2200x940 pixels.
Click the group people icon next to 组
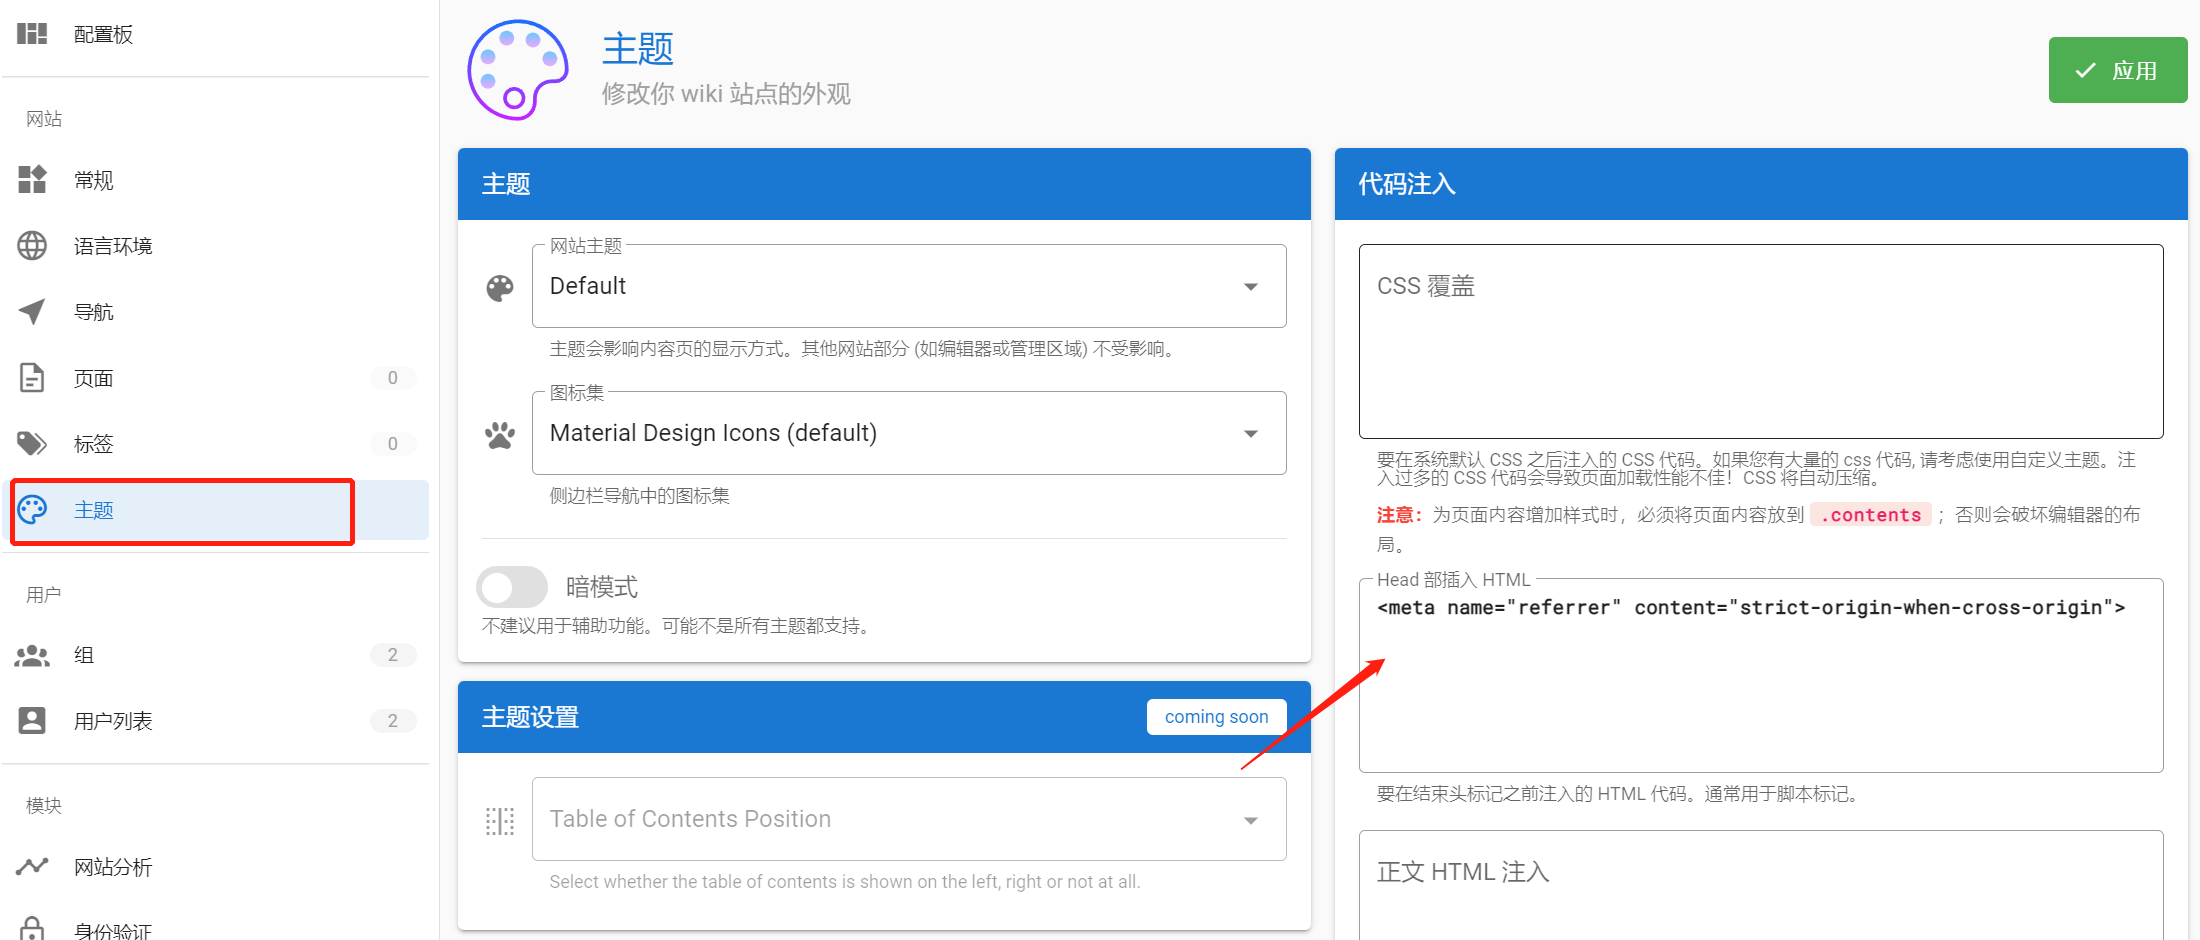(32, 655)
